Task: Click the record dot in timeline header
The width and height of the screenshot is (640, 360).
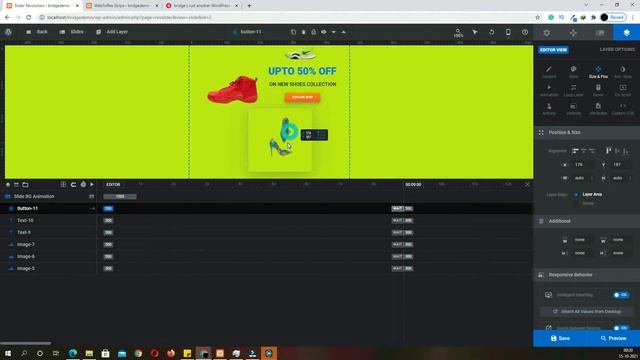Action: (8, 184)
